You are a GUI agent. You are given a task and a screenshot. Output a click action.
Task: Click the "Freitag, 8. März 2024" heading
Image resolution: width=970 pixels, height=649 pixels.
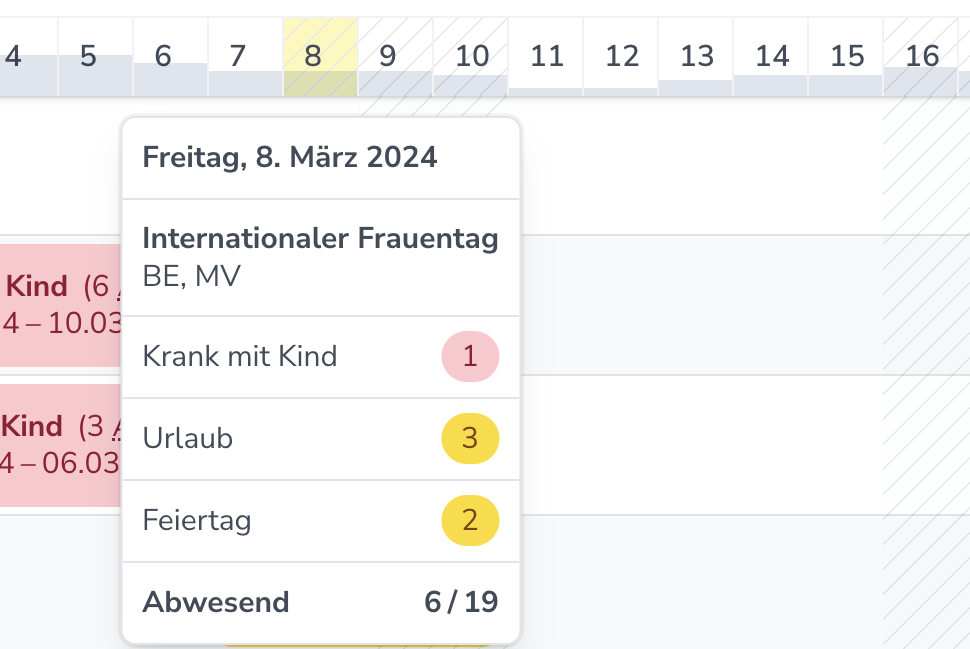pos(290,157)
